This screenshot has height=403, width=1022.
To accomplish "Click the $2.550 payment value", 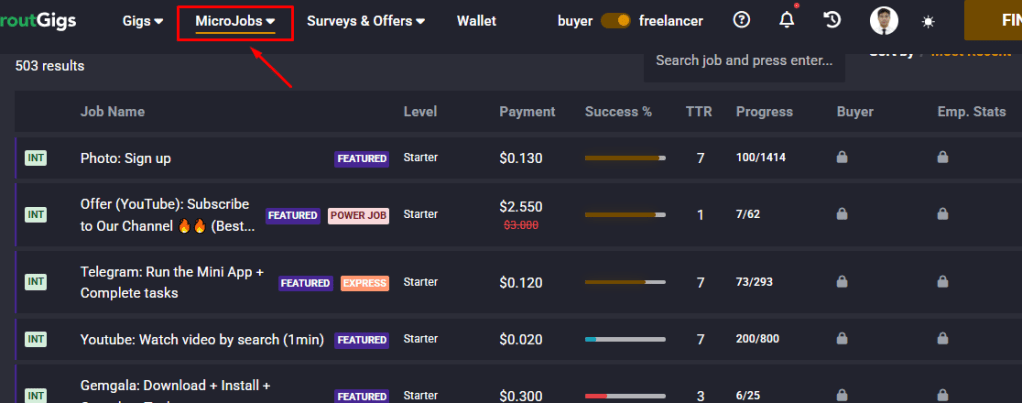I will tap(521, 207).
